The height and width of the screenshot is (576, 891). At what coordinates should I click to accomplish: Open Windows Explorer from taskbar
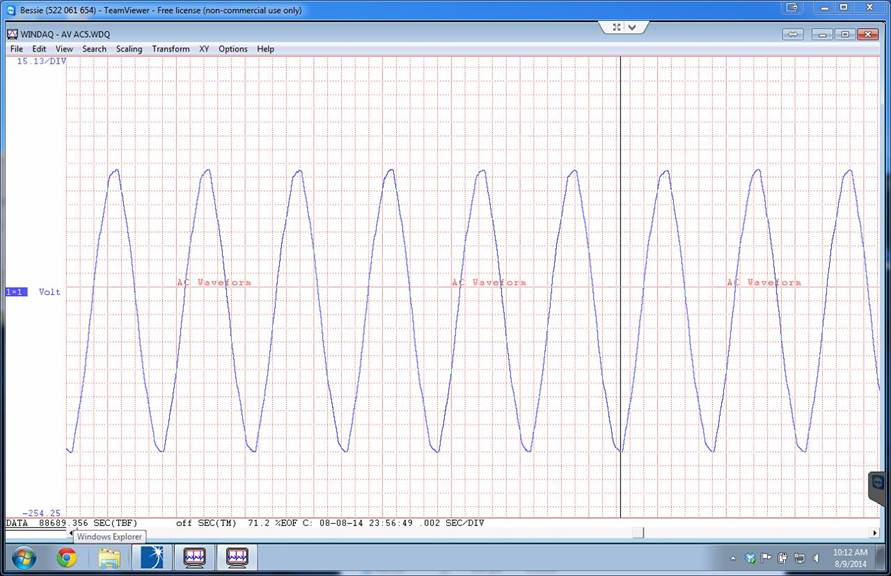click(x=109, y=558)
